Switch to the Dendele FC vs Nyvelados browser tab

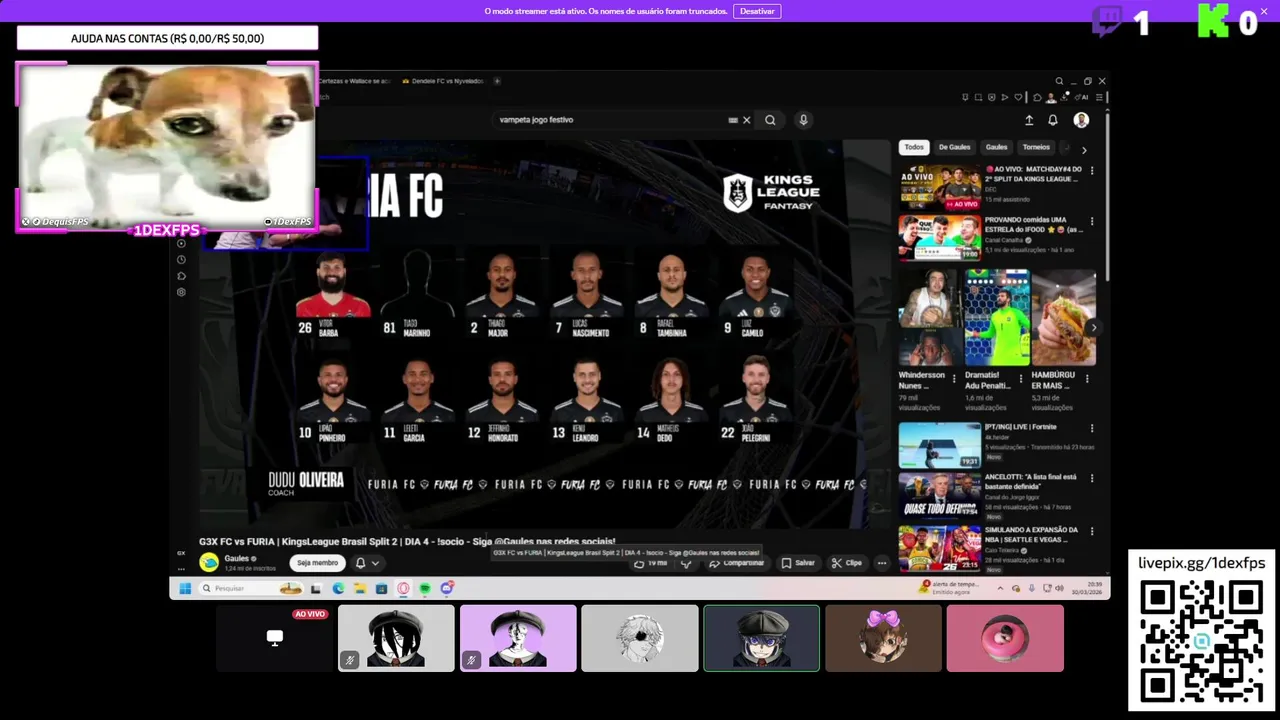[442, 81]
